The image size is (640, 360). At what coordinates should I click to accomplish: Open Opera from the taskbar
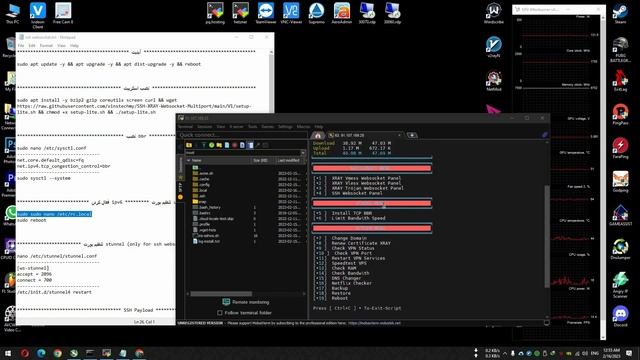[24, 353]
